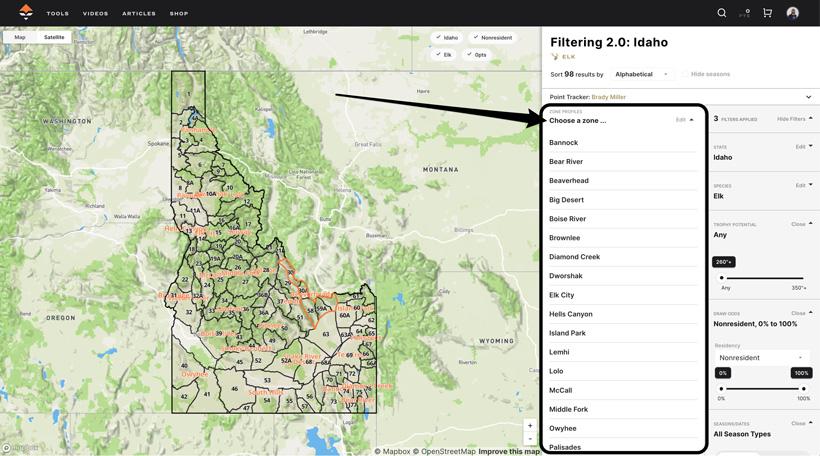Close the Draw Odds filter section
The image size is (820, 456).
pos(802,313)
